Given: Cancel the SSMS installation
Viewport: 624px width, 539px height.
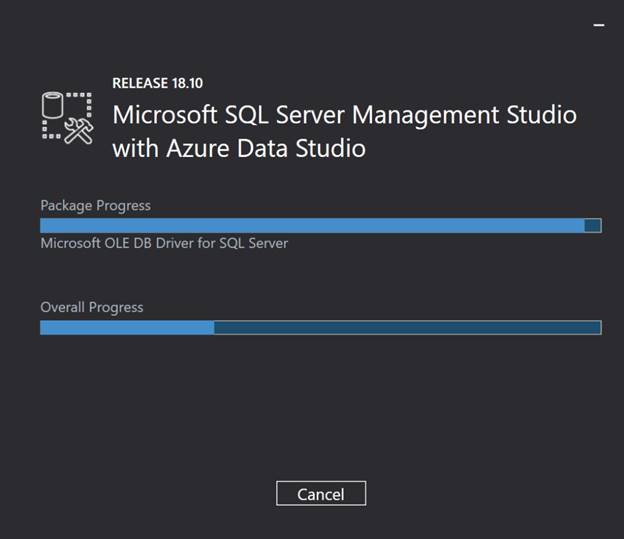Looking at the screenshot, I should point(321,493).
